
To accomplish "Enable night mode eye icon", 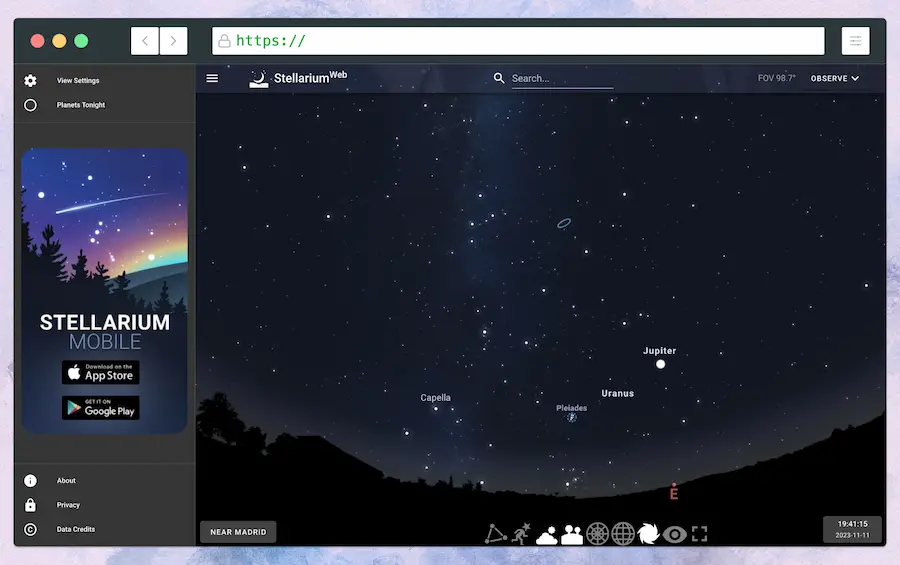I will click(675, 534).
